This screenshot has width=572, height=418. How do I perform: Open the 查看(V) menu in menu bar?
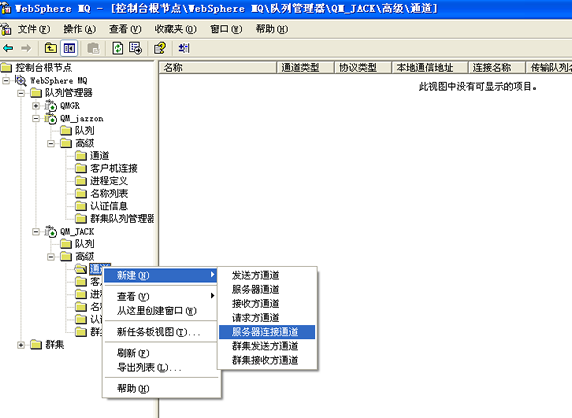pos(125,29)
